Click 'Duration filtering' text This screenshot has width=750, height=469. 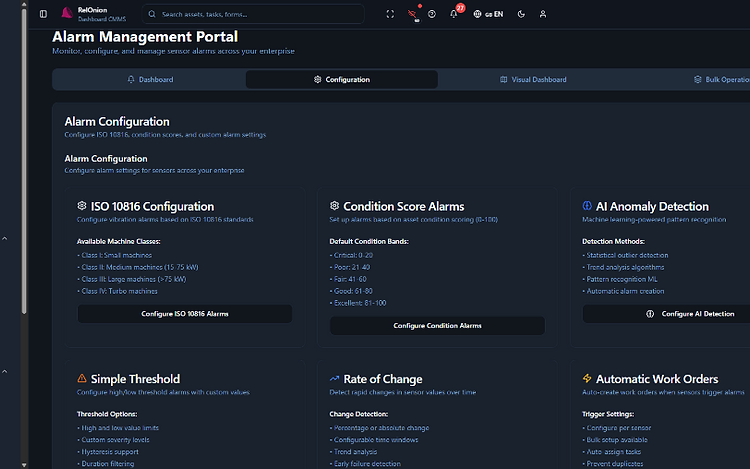[108, 464]
